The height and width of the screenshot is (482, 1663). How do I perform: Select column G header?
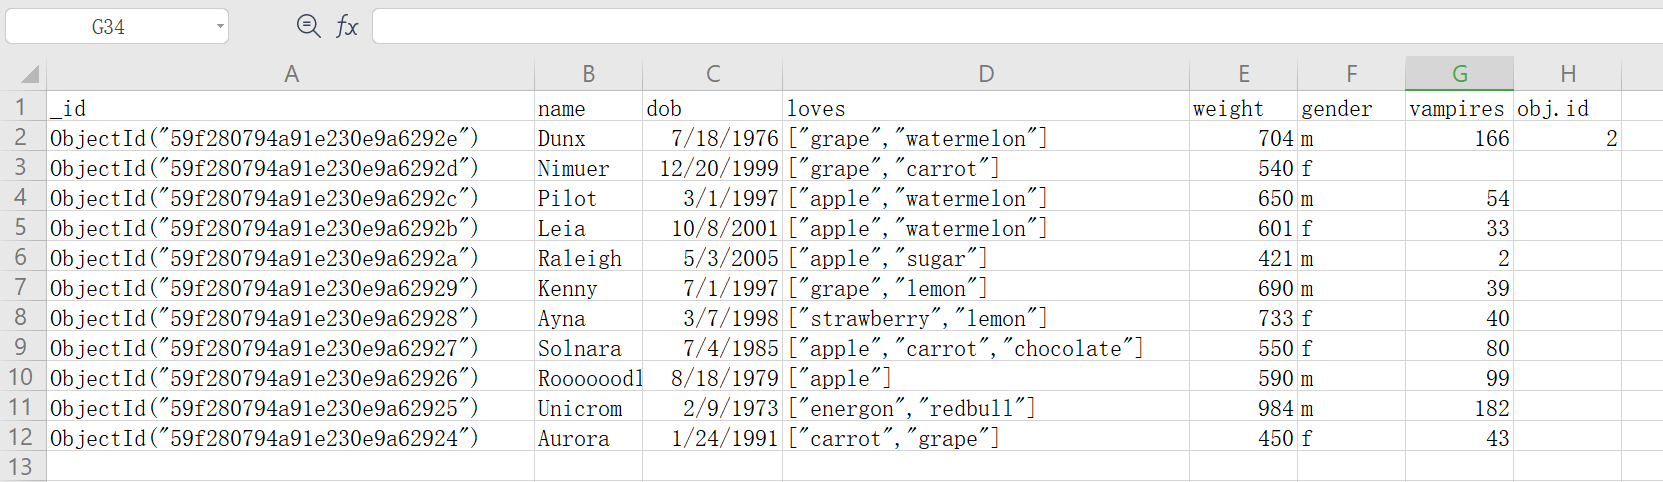[1459, 74]
